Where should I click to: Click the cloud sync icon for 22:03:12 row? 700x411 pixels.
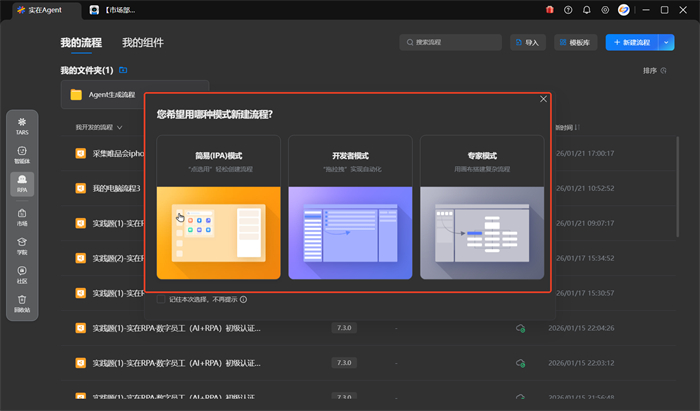coord(520,363)
